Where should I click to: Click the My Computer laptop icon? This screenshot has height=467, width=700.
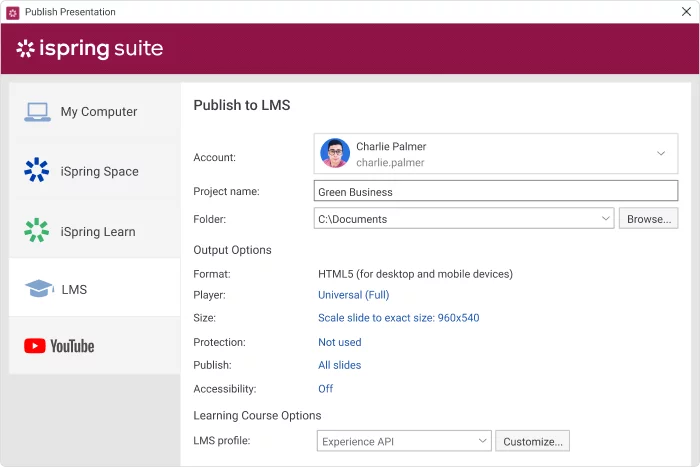37,112
